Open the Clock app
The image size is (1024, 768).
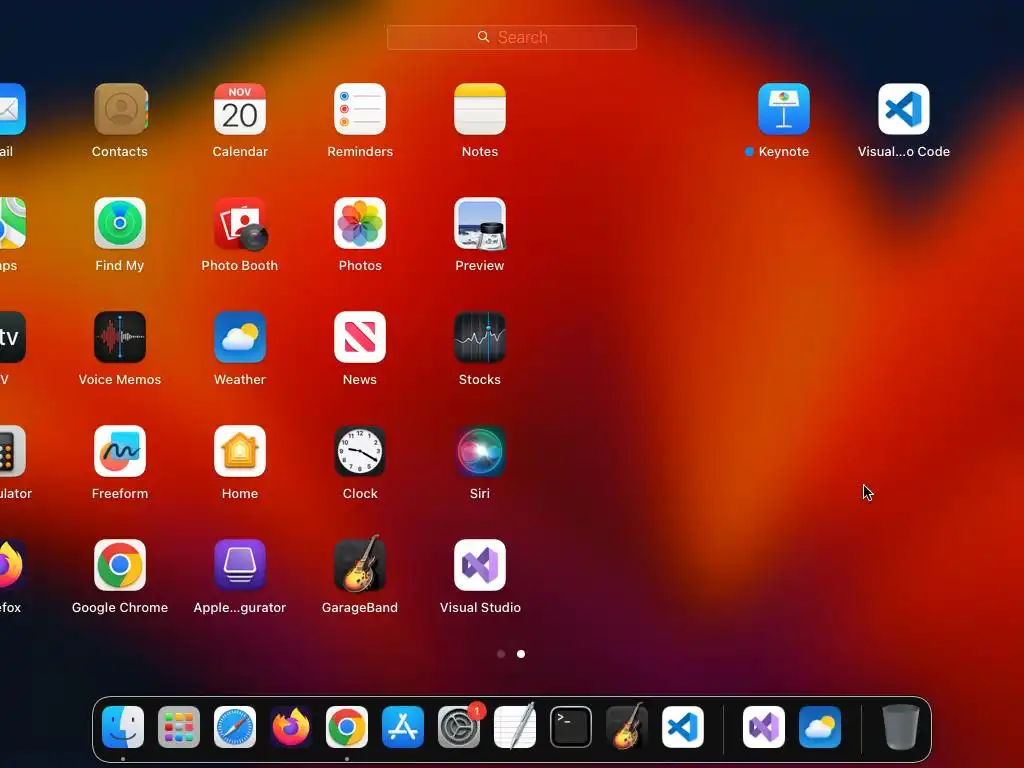pyautogui.click(x=360, y=451)
